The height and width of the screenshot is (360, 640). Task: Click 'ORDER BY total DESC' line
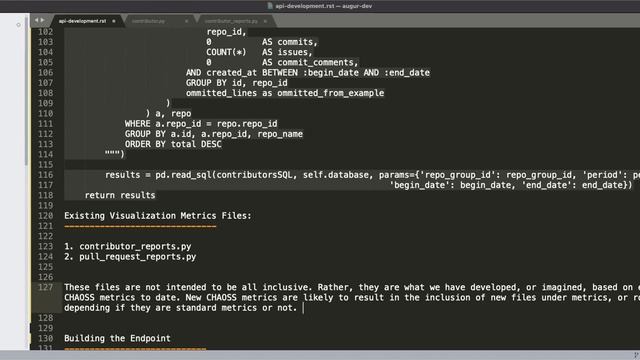pos(173,144)
